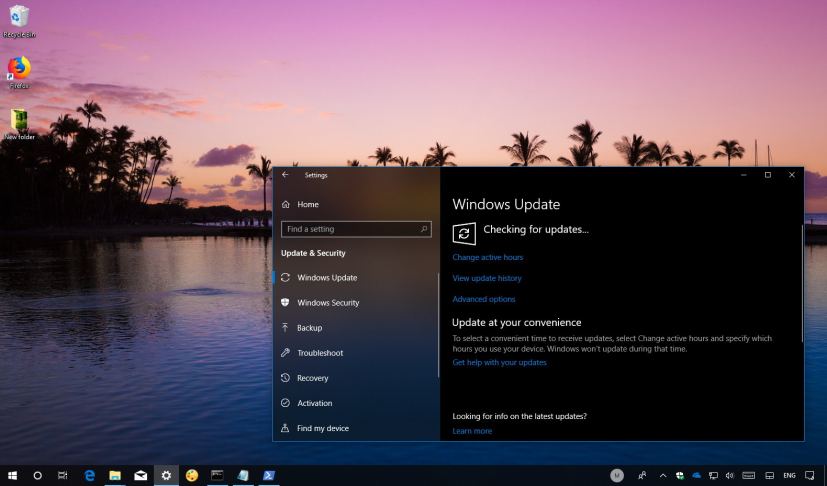
Task: Click the ENG language indicator
Action: pyautogui.click(x=789, y=475)
